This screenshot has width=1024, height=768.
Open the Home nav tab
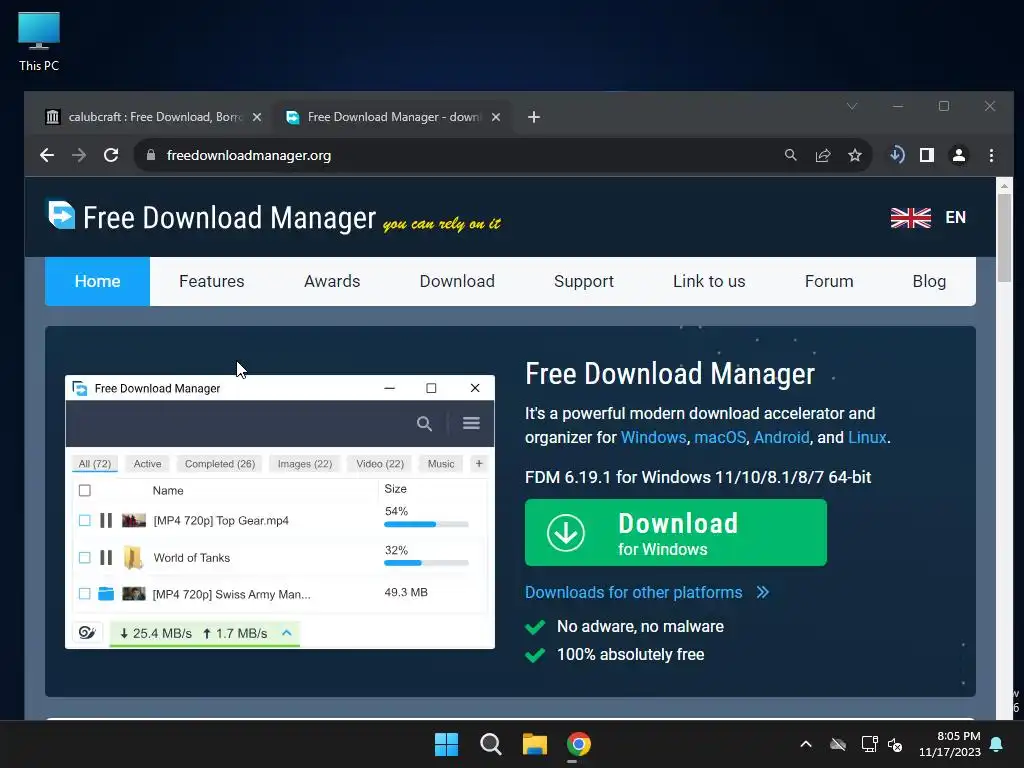[97, 281]
